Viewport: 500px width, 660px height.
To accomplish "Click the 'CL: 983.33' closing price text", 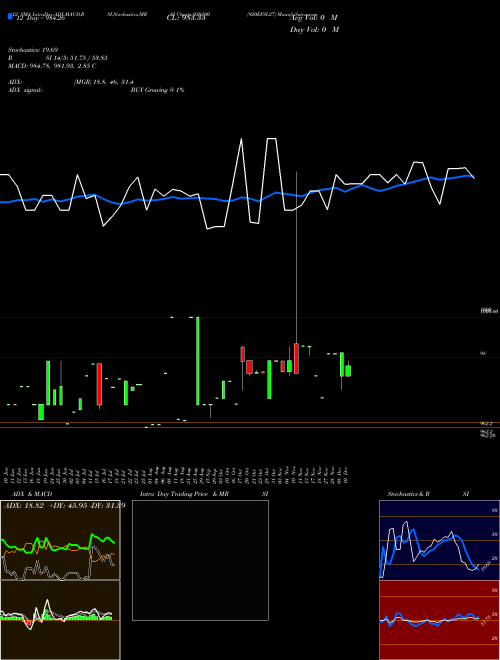I will (x=186, y=18).
